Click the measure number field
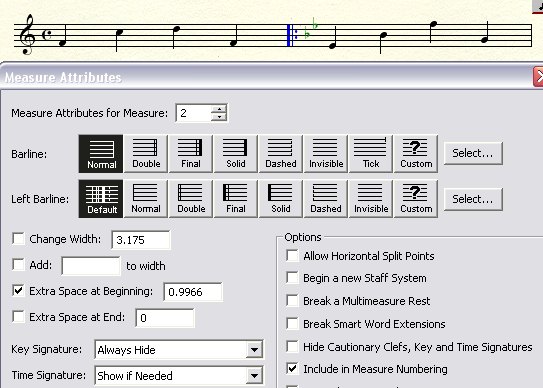543x388 pixels. (x=194, y=113)
